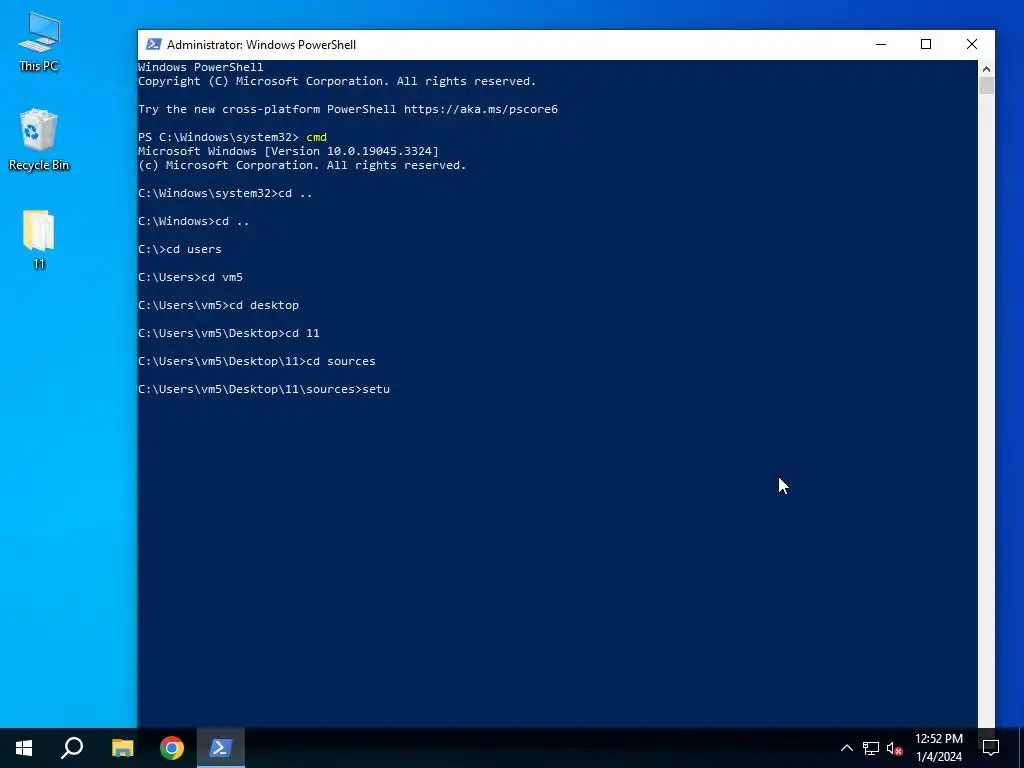Click the scrollbar up arrow in PowerShell
Viewport: 1024px width, 768px height.
pyautogui.click(x=986, y=68)
